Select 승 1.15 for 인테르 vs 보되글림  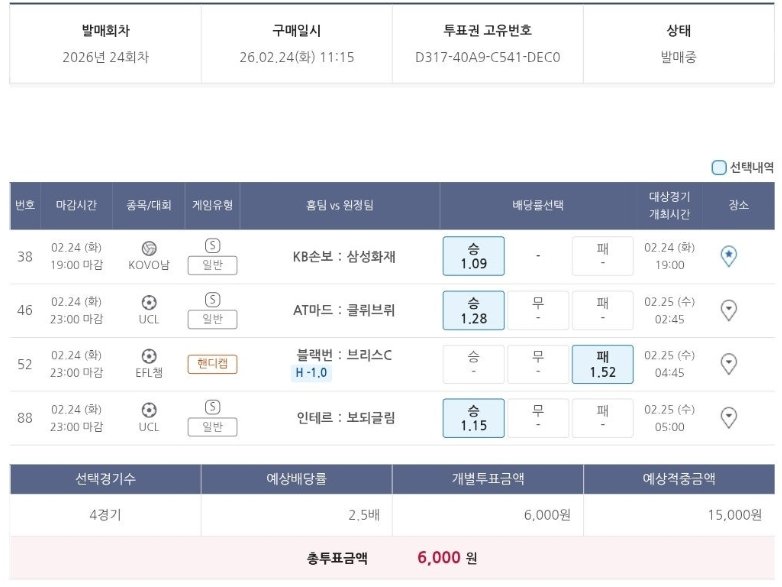point(473,418)
